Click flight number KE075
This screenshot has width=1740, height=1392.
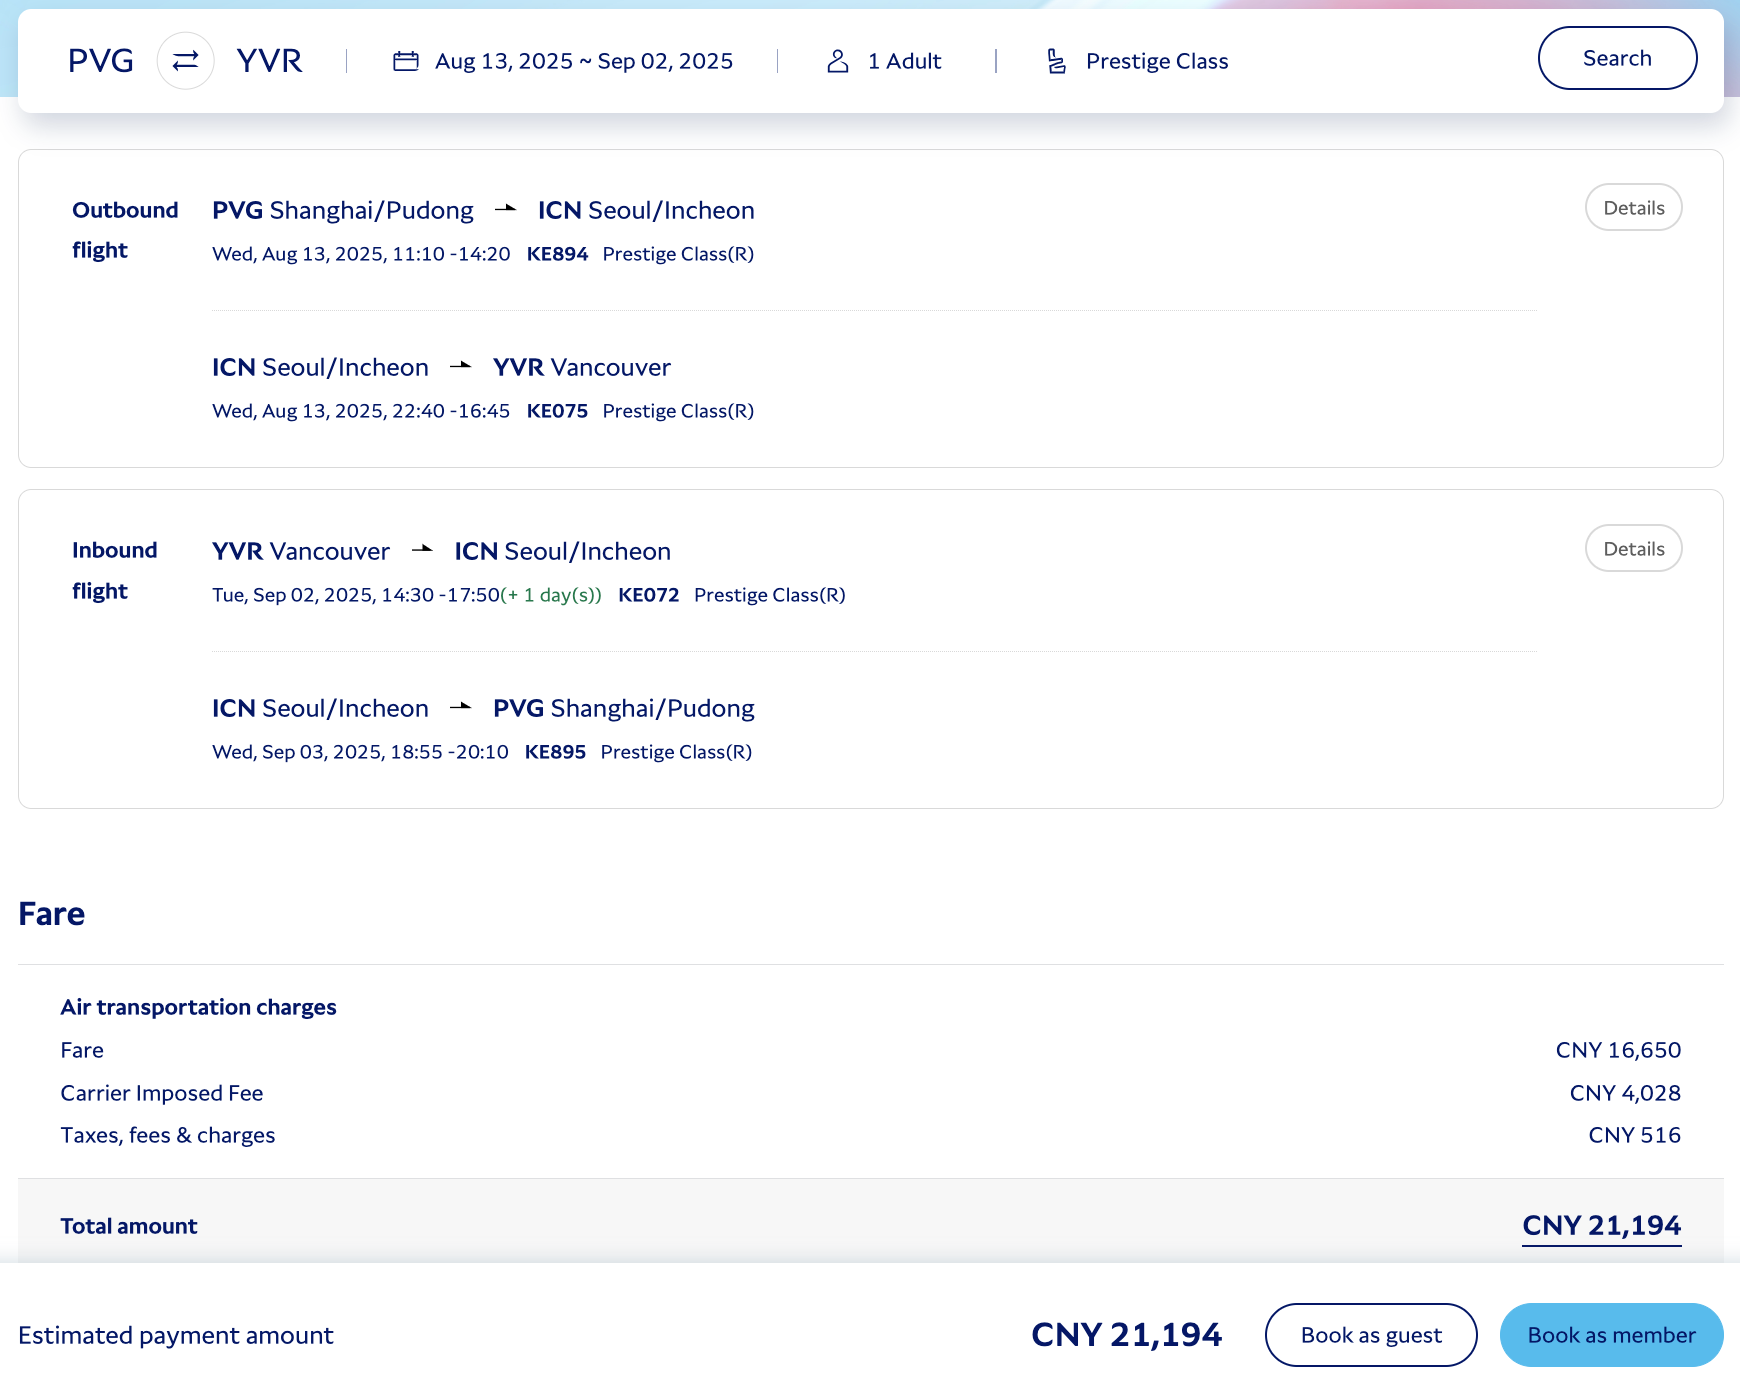(x=557, y=411)
